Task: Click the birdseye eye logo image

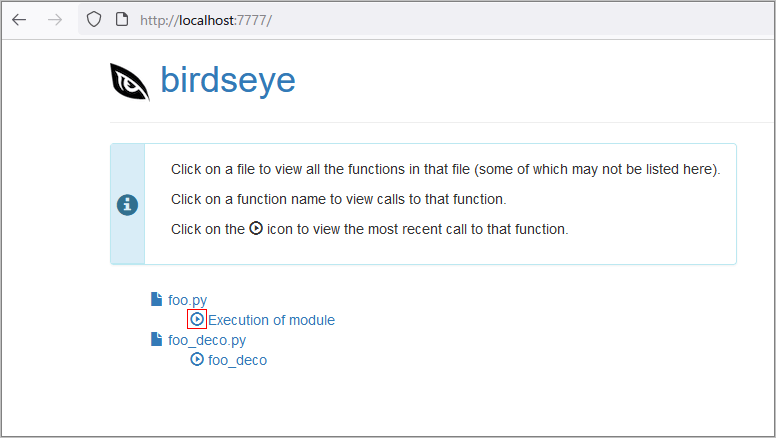Action: (x=130, y=82)
